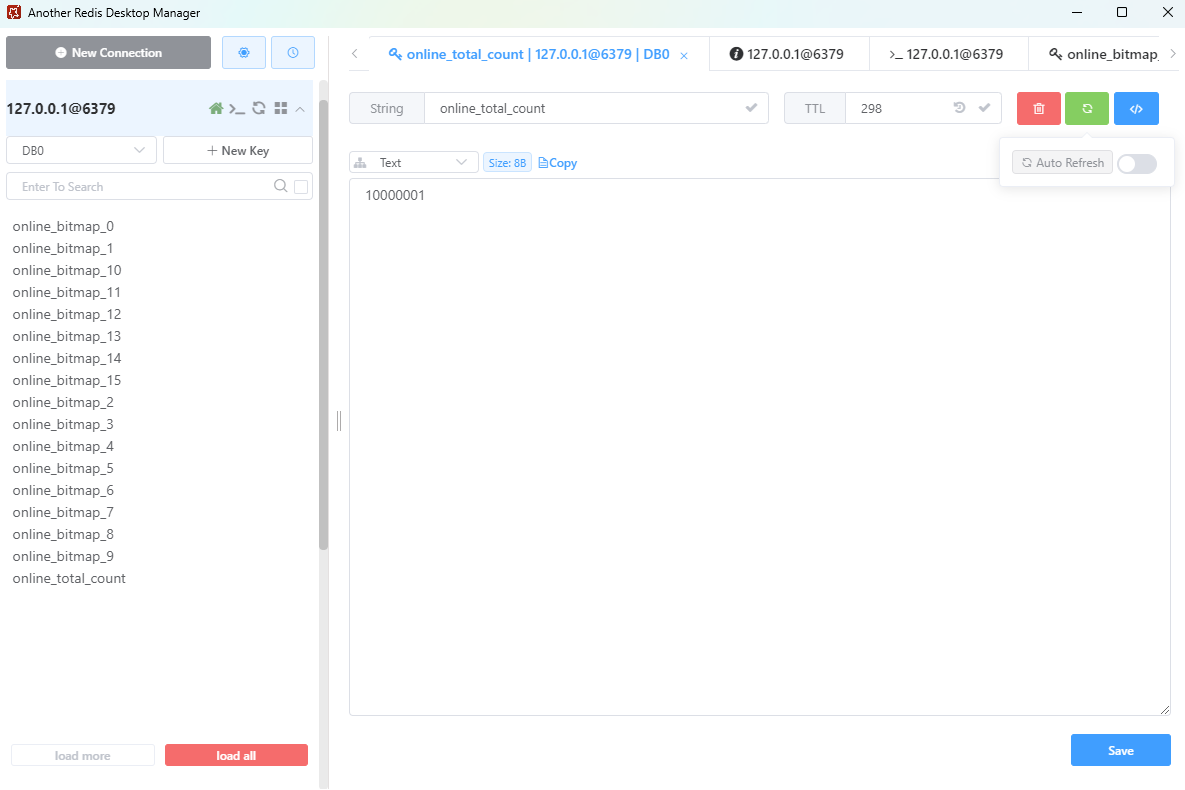
Task: Open the Redis console terminal icon
Action: click(237, 108)
